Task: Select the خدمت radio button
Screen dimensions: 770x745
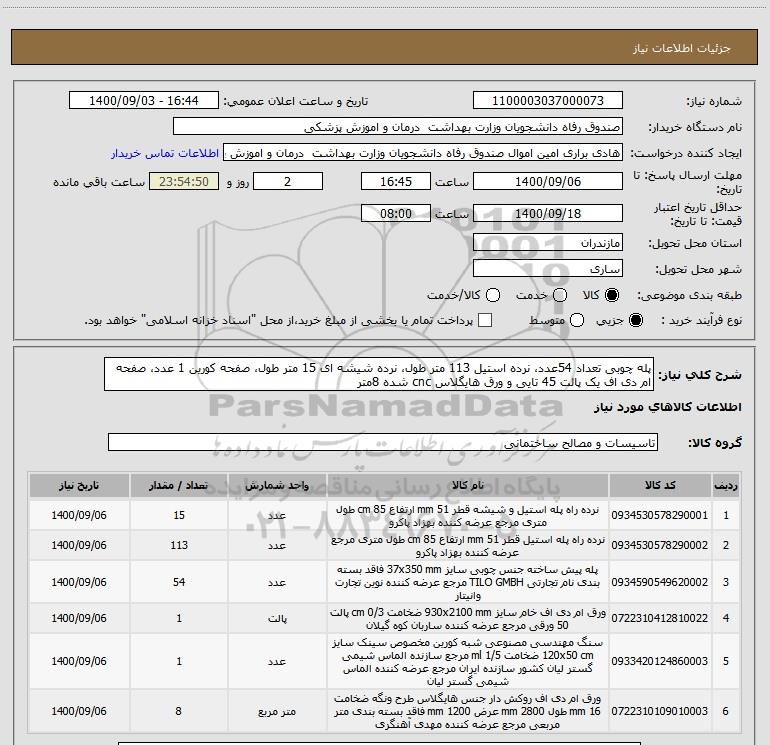Action: coord(560,295)
